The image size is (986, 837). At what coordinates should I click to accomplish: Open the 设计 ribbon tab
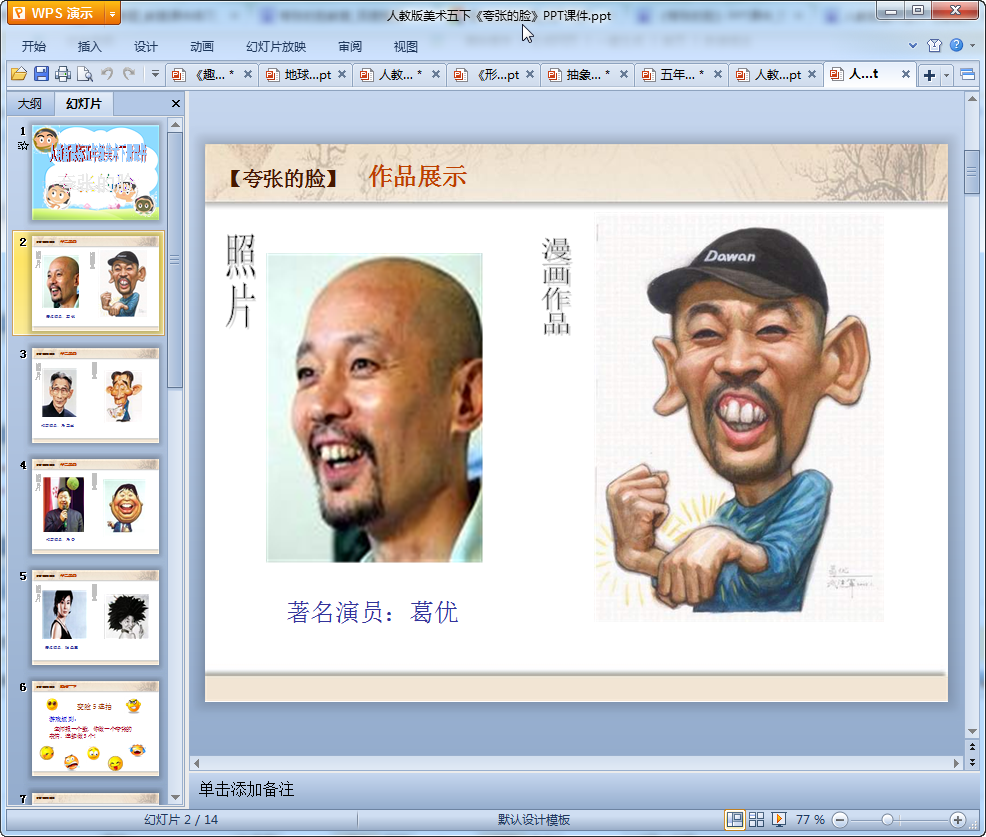pos(145,47)
